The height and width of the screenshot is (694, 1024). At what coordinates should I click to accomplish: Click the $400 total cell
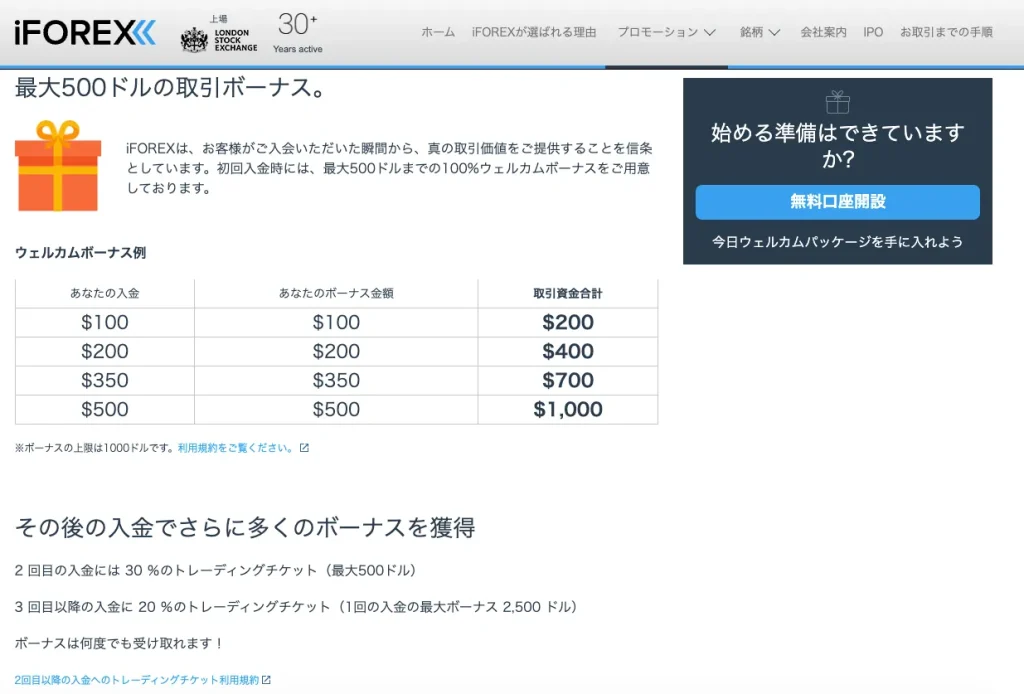[568, 351]
